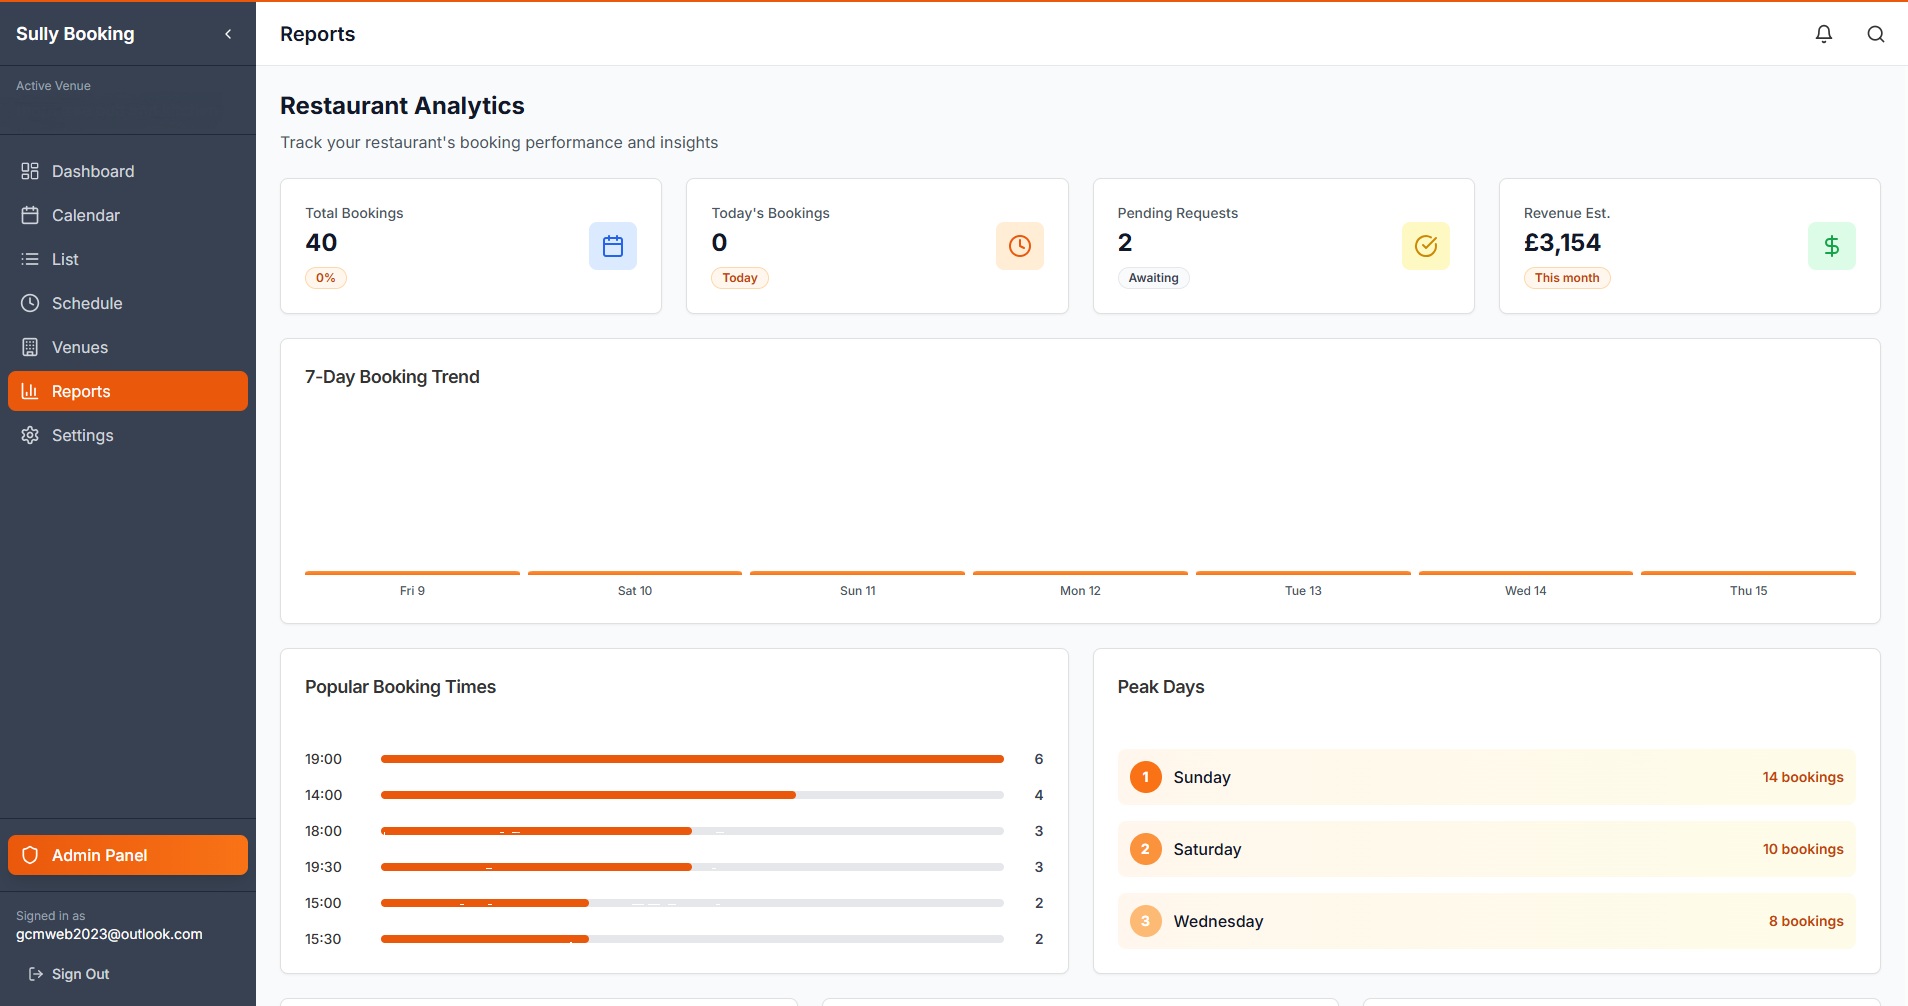Switch to the Reports section
1908x1006 pixels.
81,391
